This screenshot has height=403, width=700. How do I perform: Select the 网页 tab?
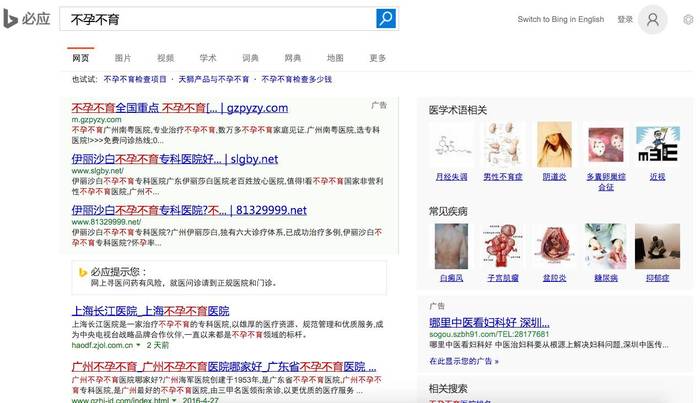(81, 58)
